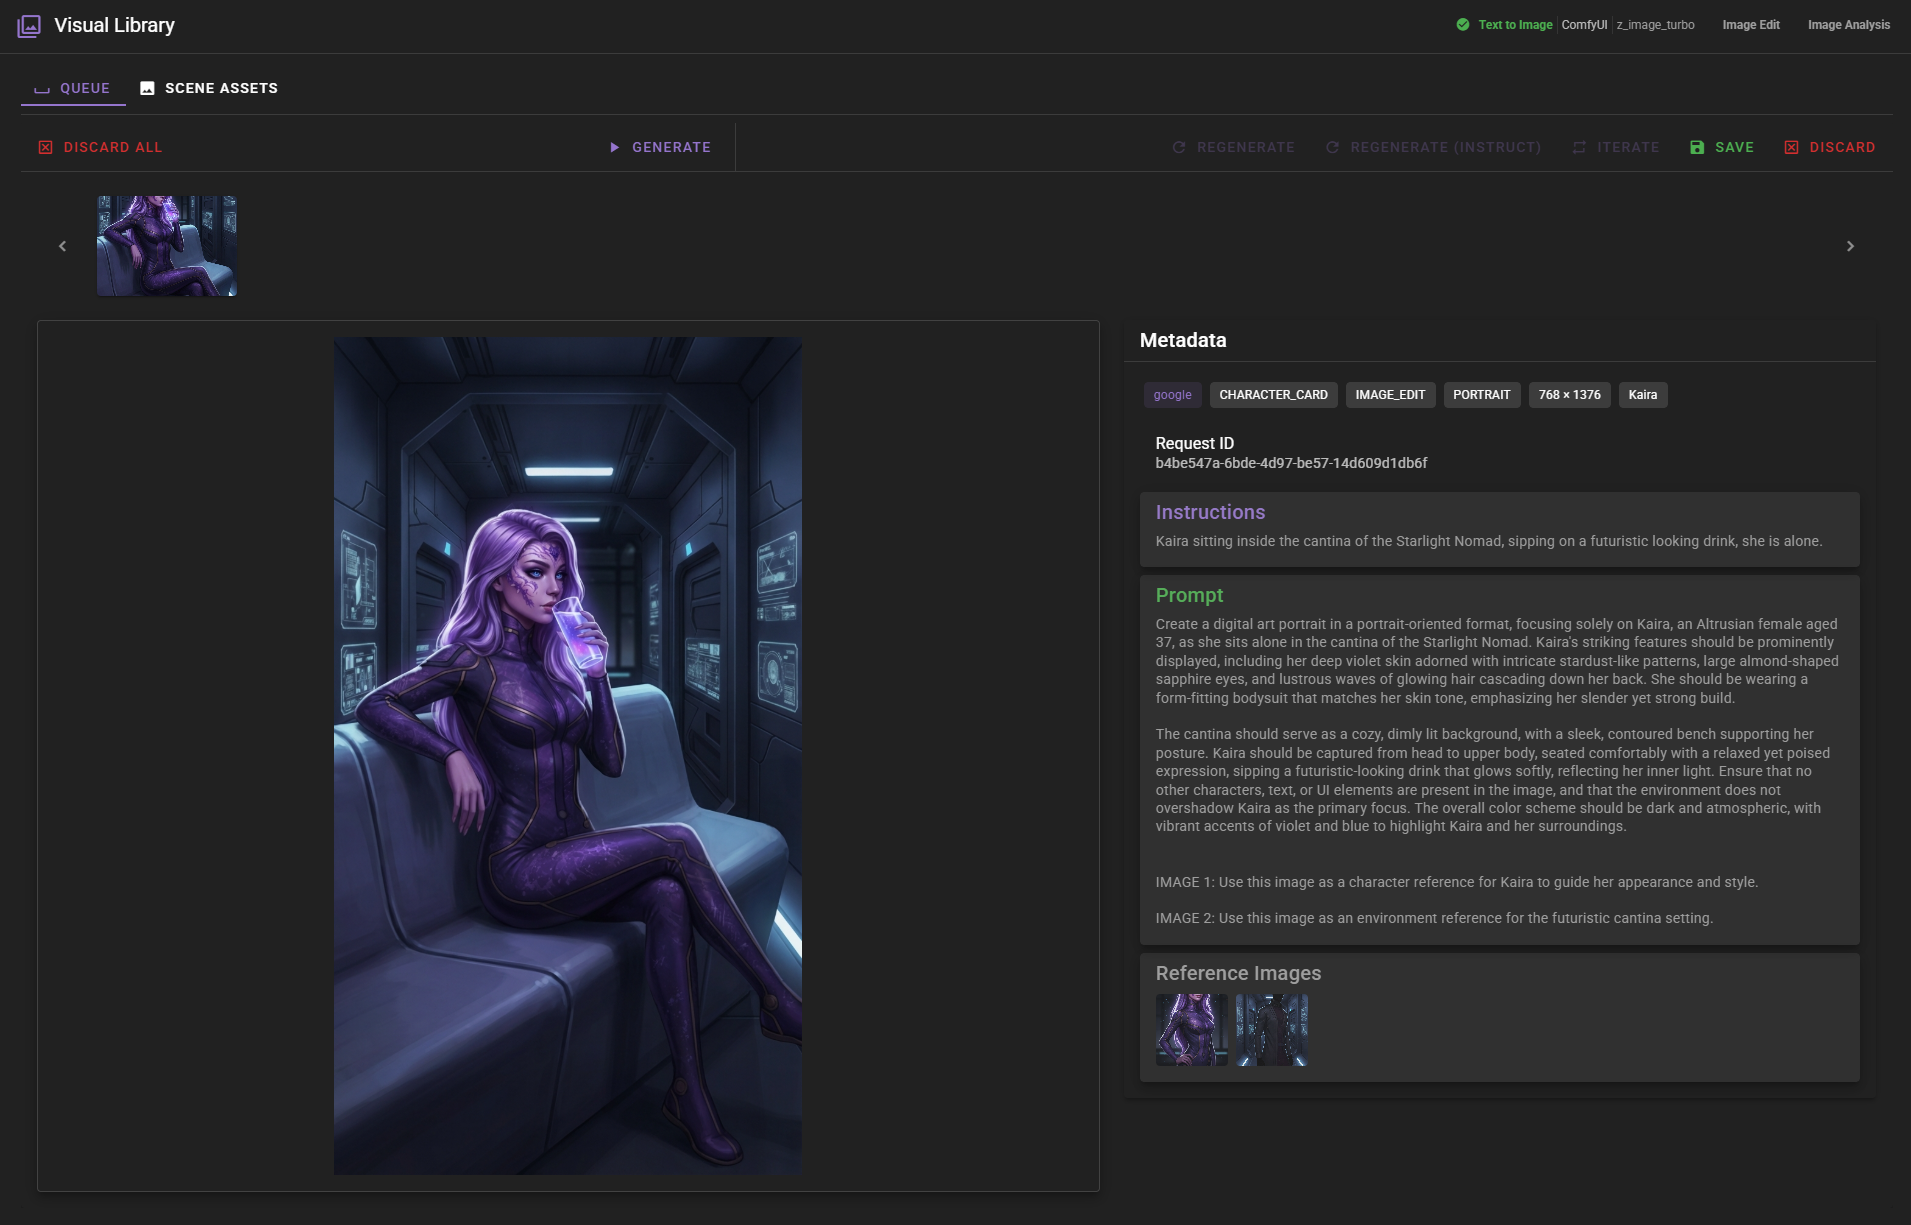Go to previous image with left chevron
The width and height of the screenshot is (1911, 1225).
tap(62, 245)
